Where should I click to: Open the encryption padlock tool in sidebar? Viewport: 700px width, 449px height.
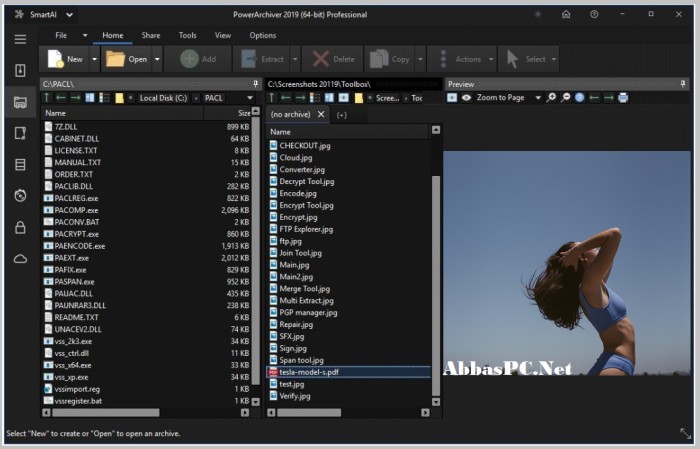click(20, 228)
